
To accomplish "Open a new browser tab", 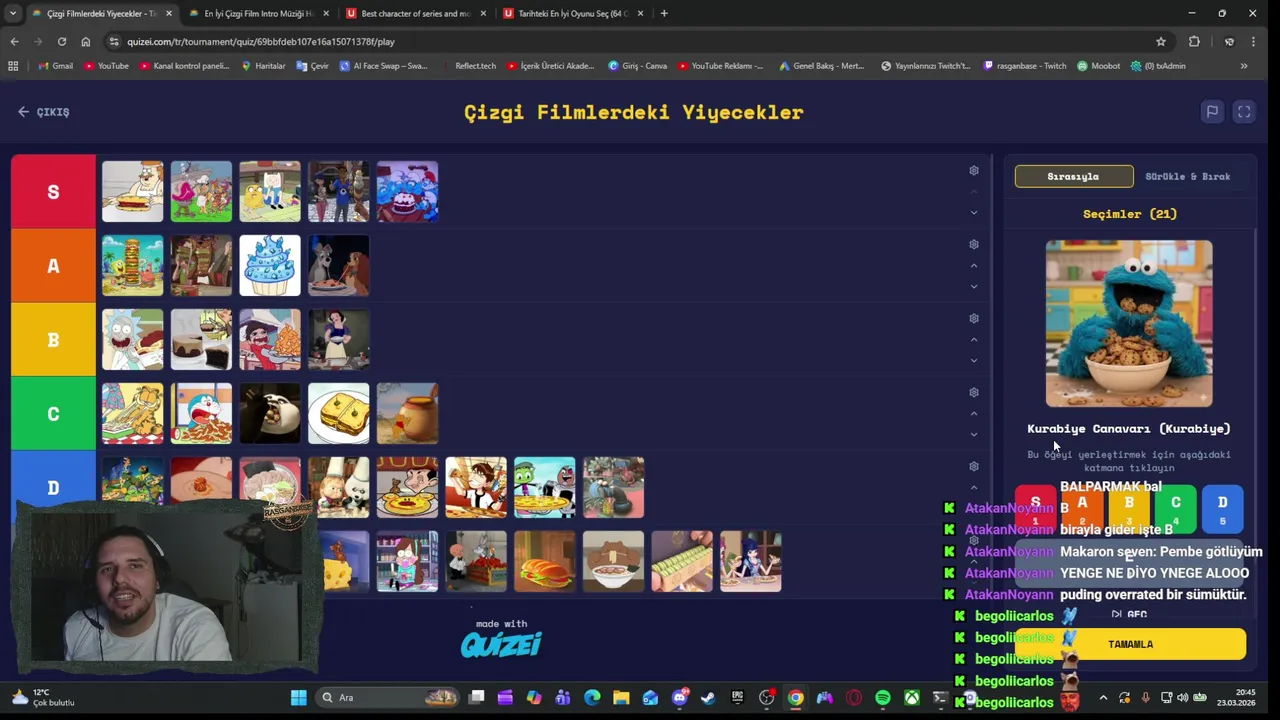I will [x=664, y=13].
